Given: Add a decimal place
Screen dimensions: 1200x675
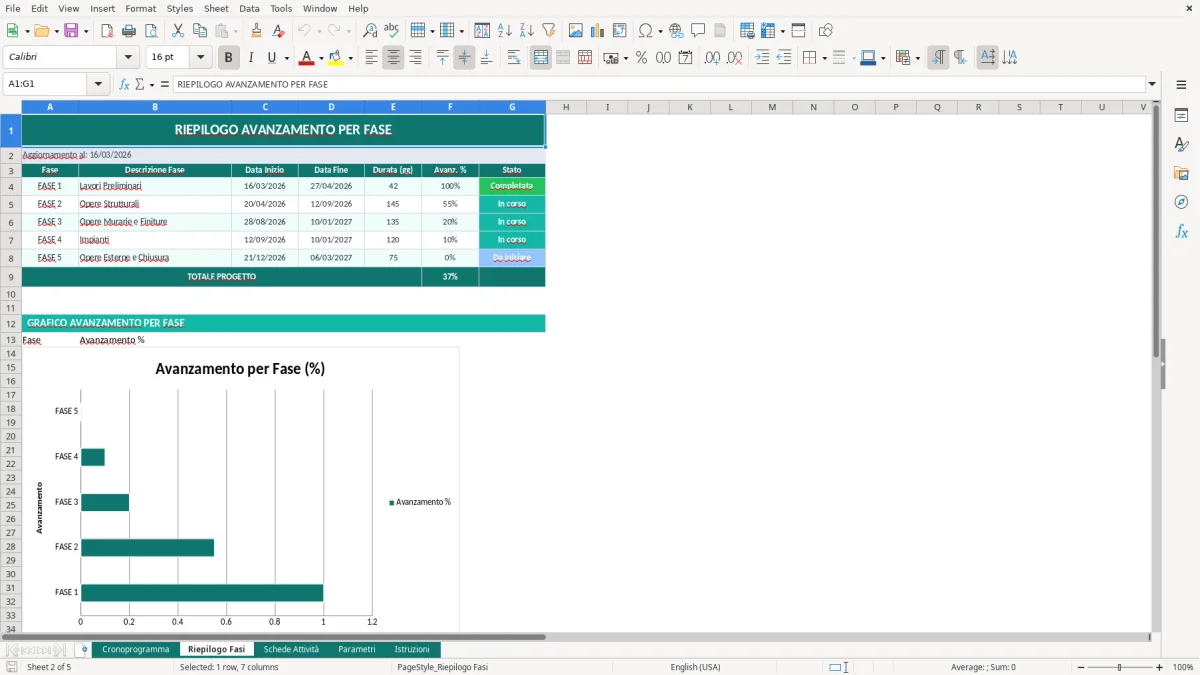Looking at the screenshot, I should coord(712,58).
